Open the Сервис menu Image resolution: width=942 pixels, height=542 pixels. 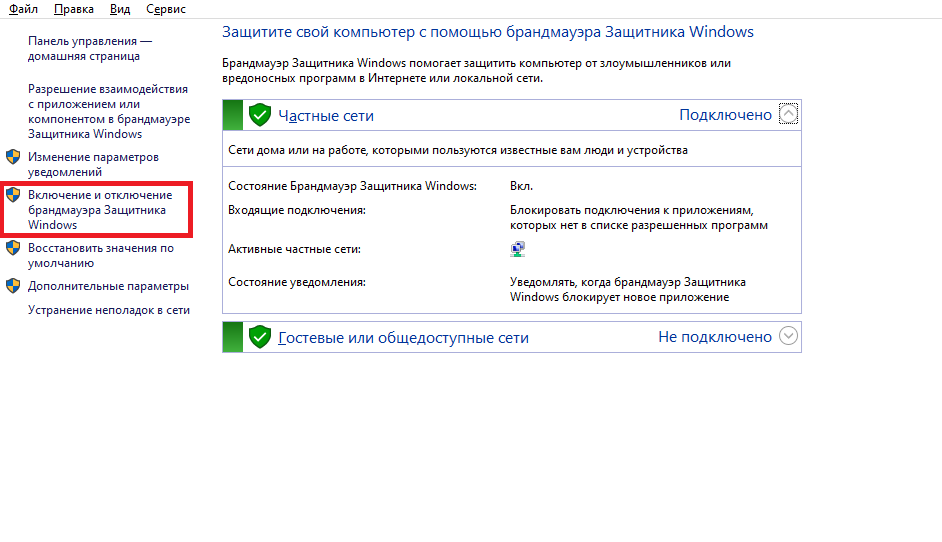tap(166, 9)
